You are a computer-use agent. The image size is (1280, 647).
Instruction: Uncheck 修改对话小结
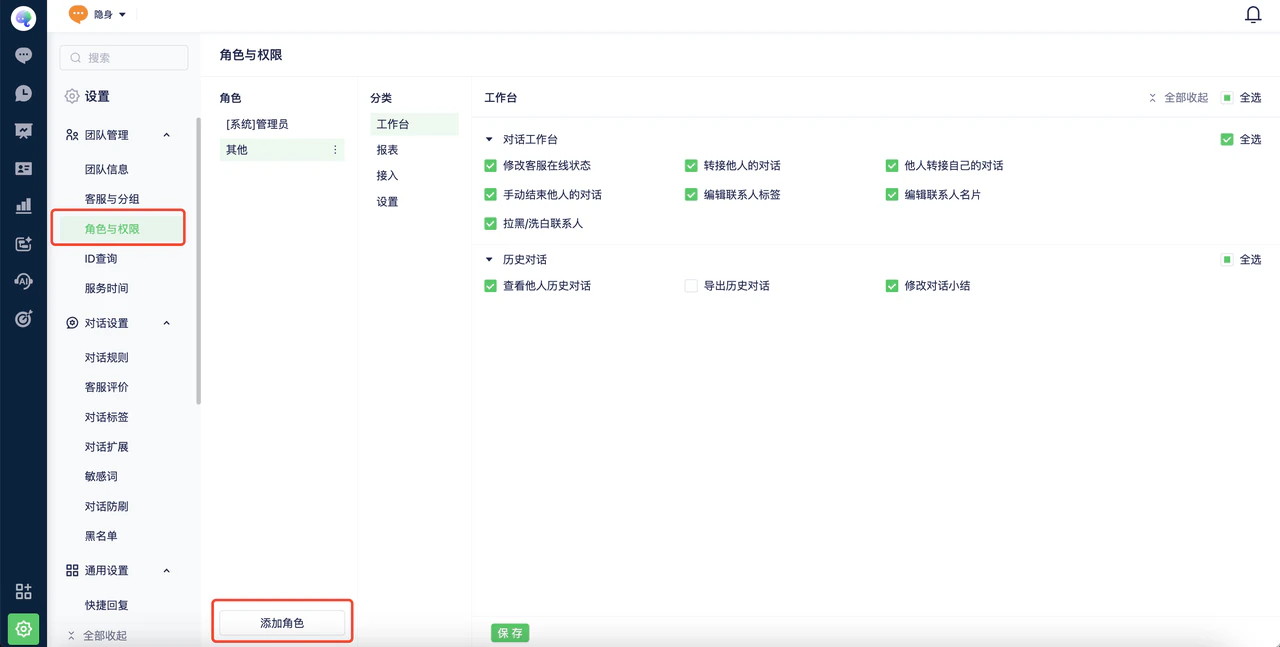[x=892, y=286]
